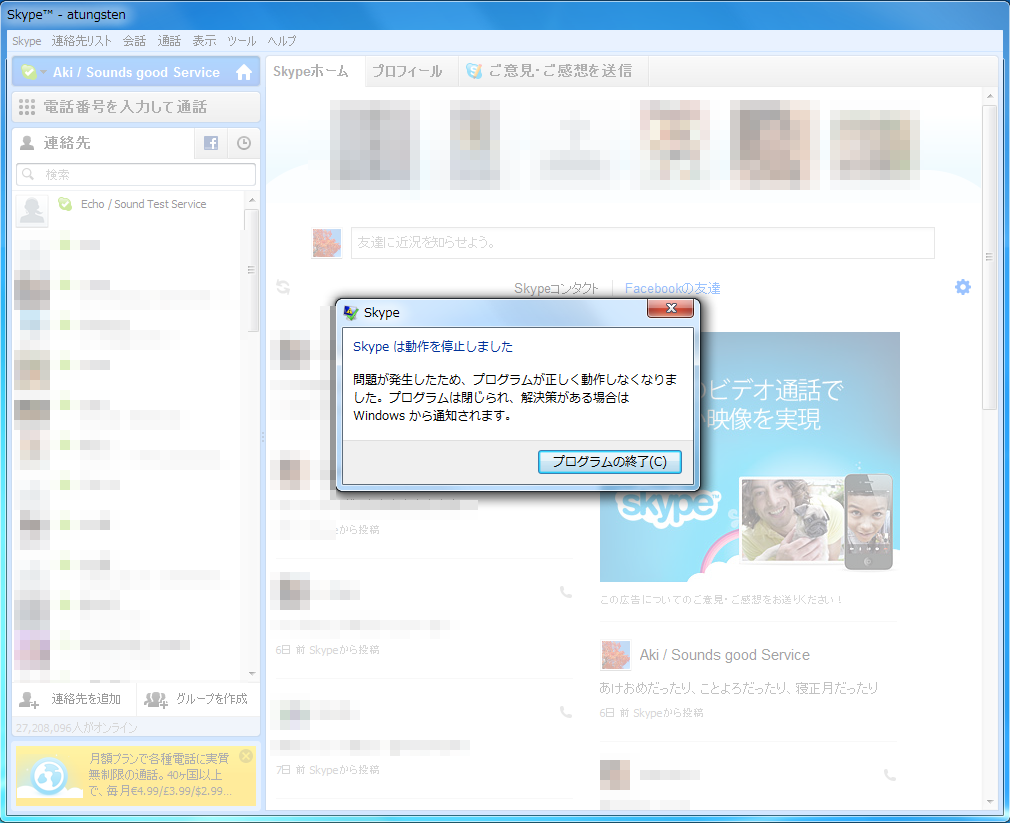The height and width of the screenshot is (823, 1010).
Task: Click the contact search field
Action: pos(136,175)
